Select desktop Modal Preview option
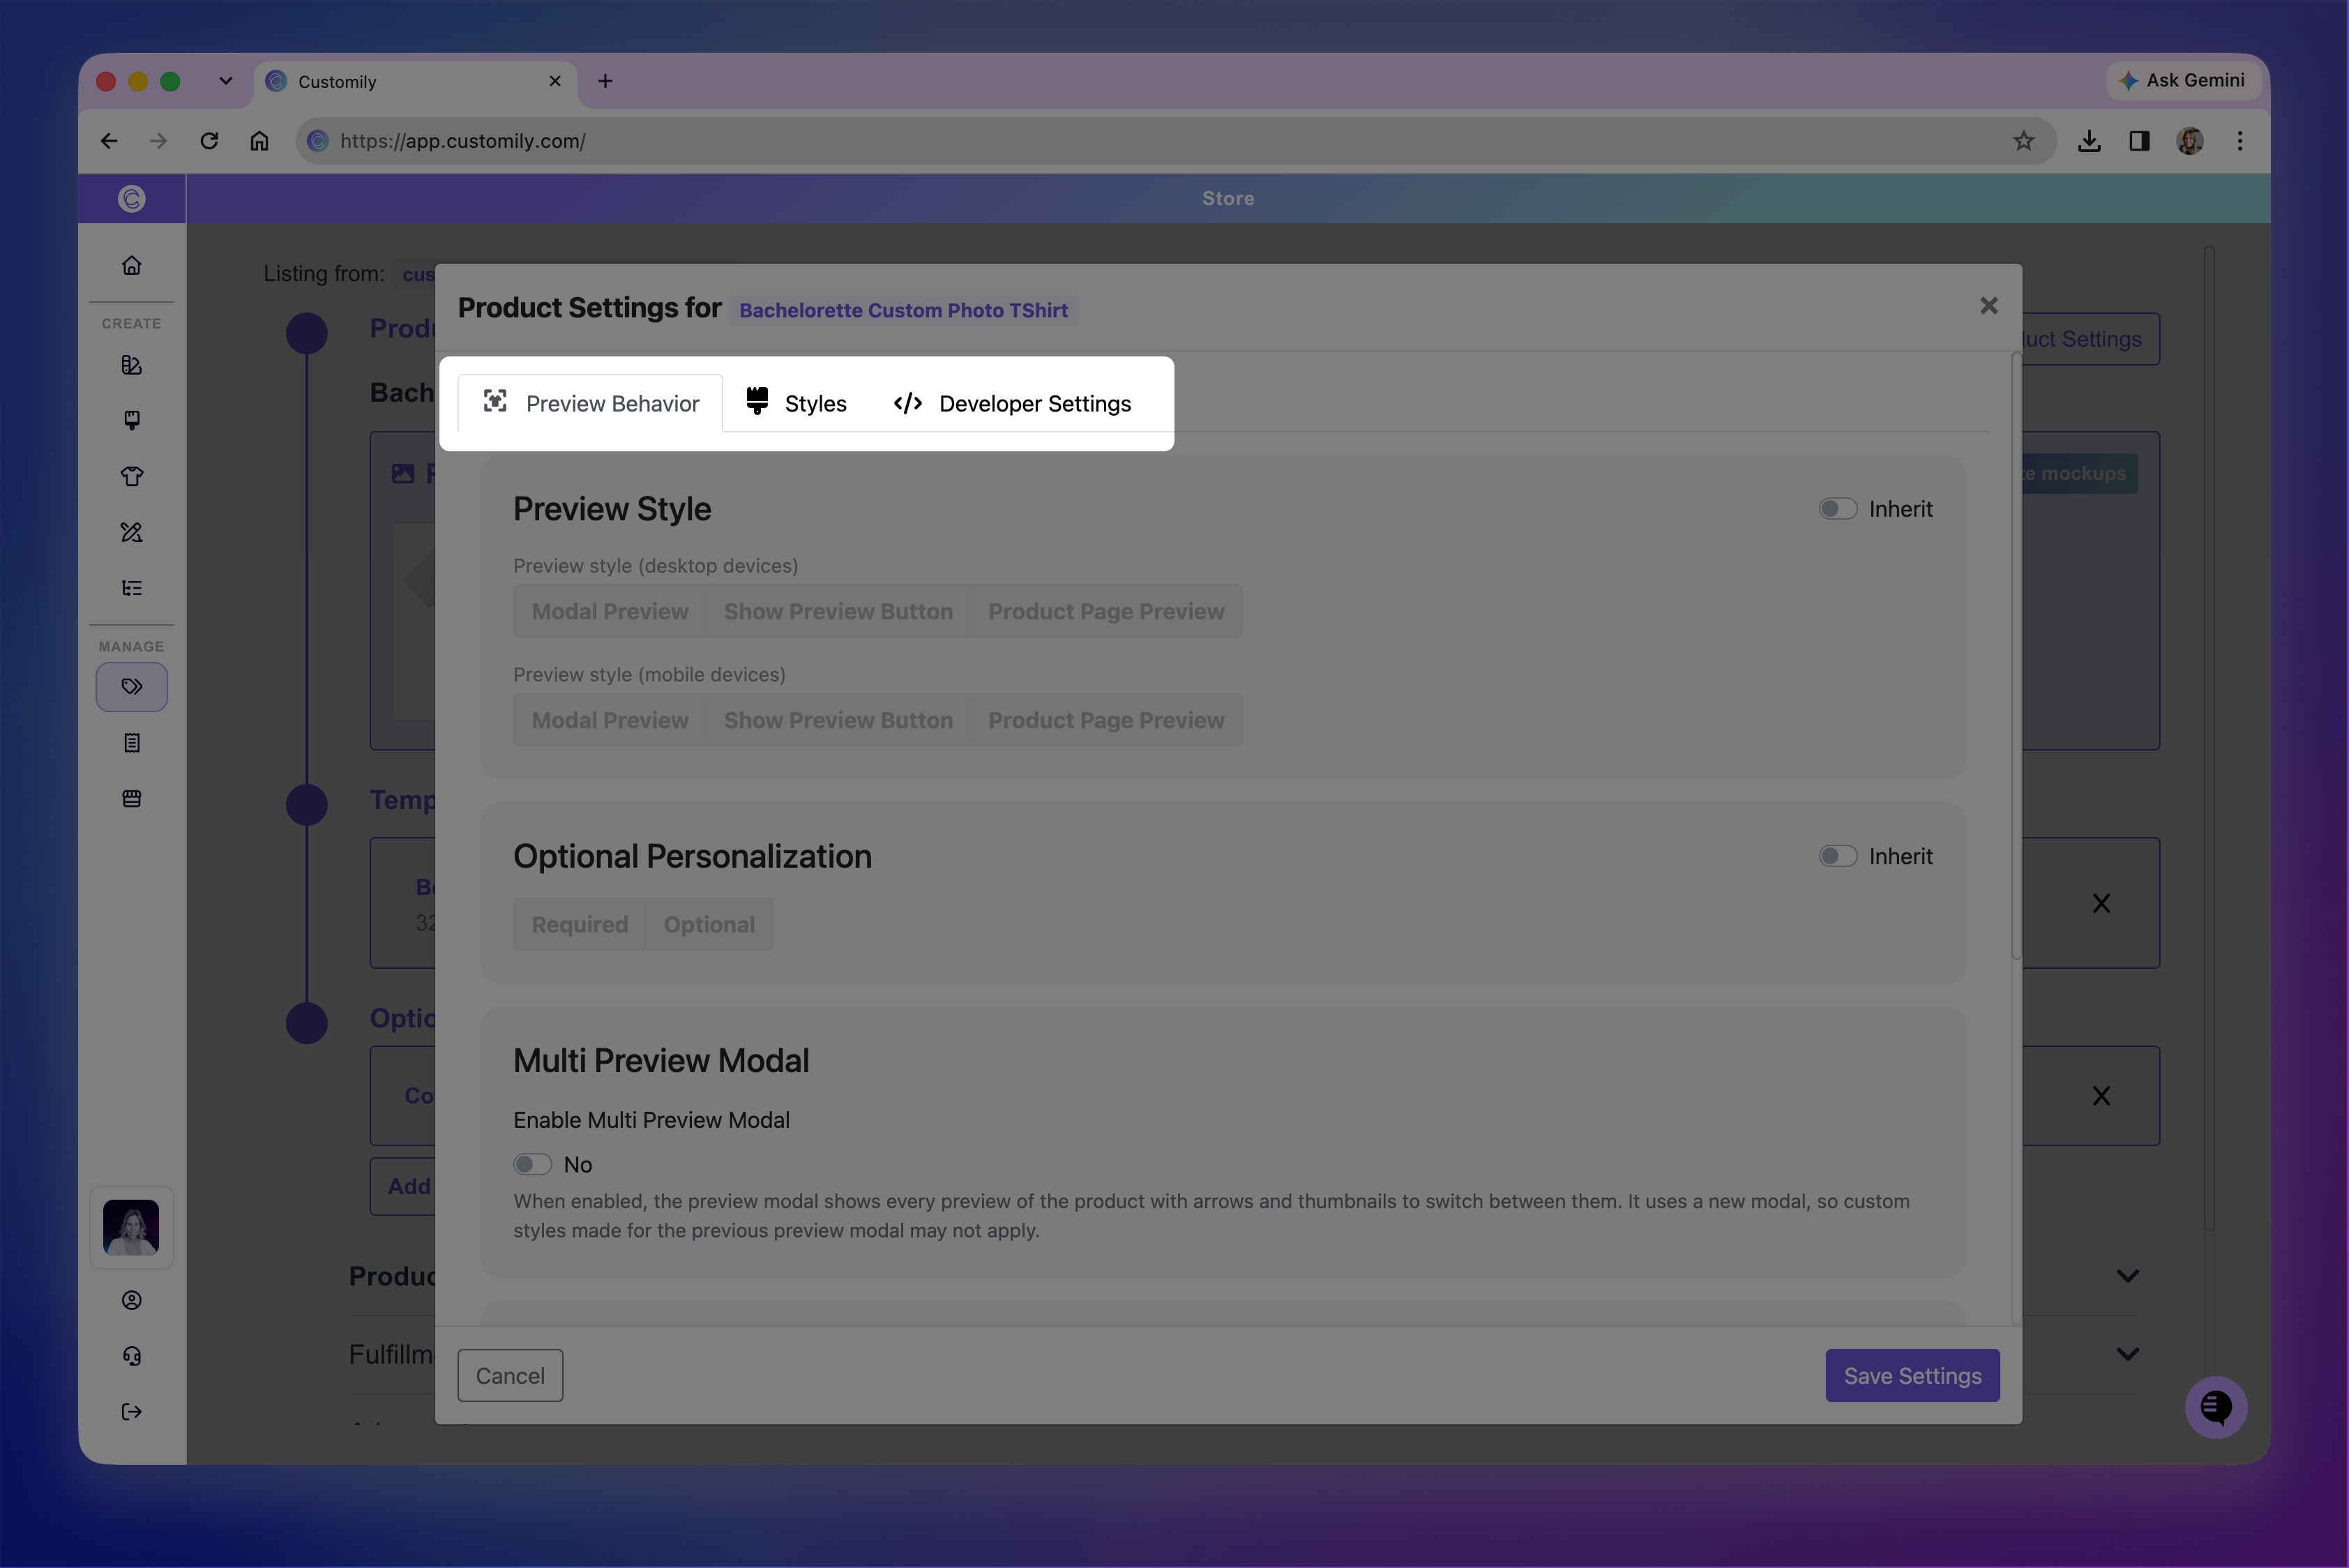 610,611
